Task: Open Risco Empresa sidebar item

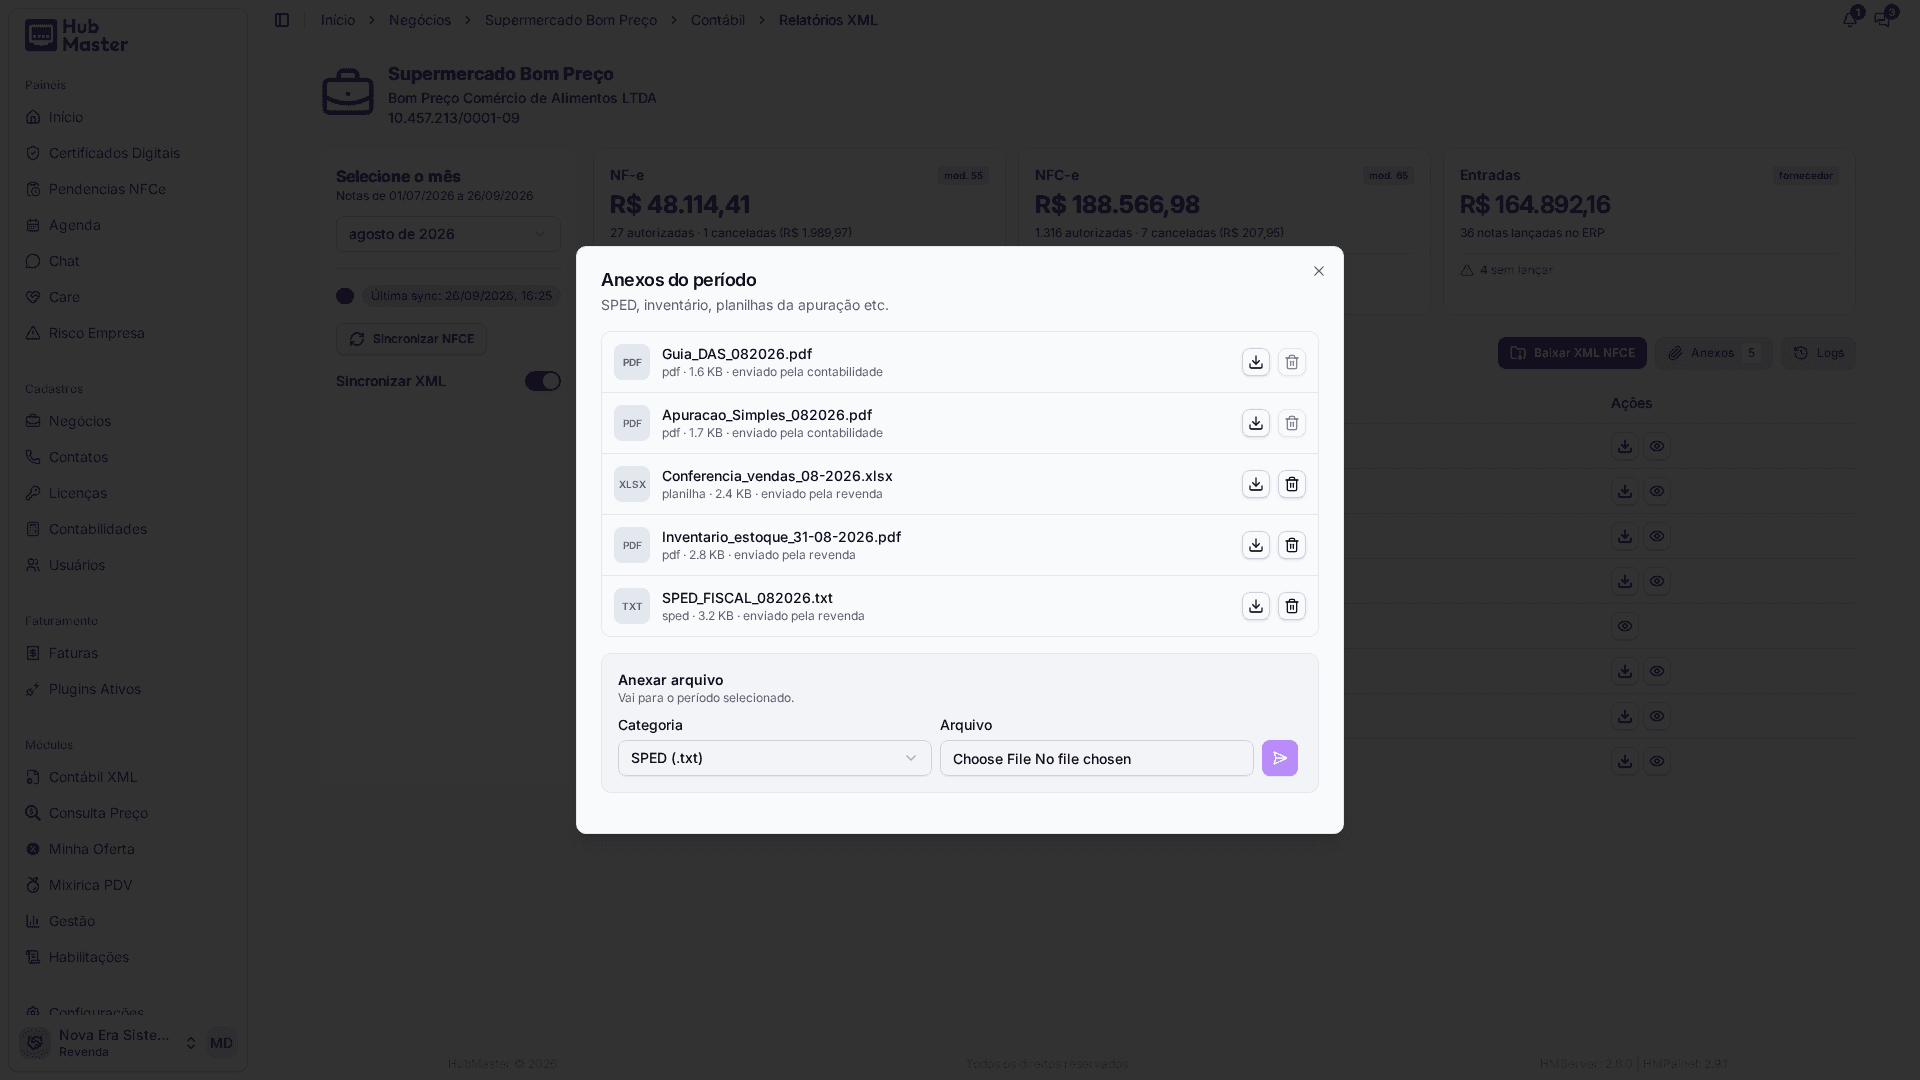Action: [x=128, y=333]
